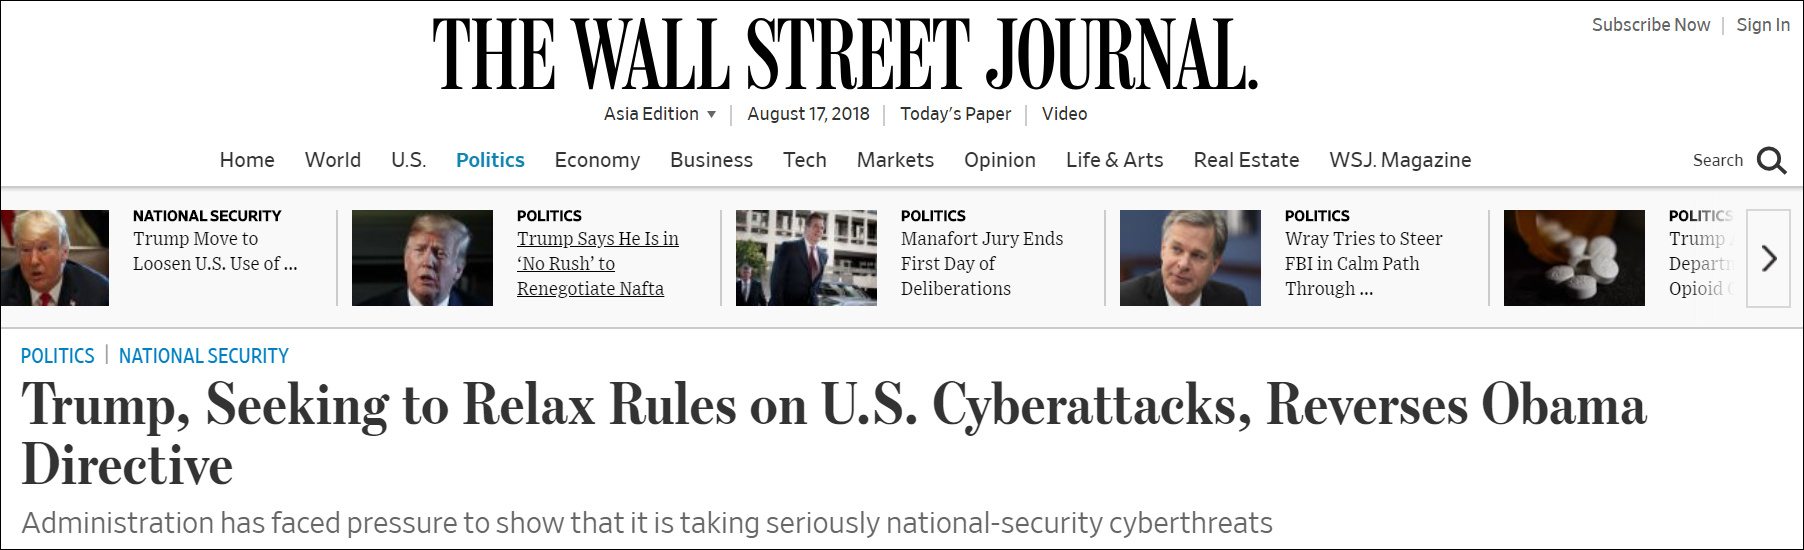Open Today's Paper link
Screen dimensions: 1804x550
[x=955, y=114]
